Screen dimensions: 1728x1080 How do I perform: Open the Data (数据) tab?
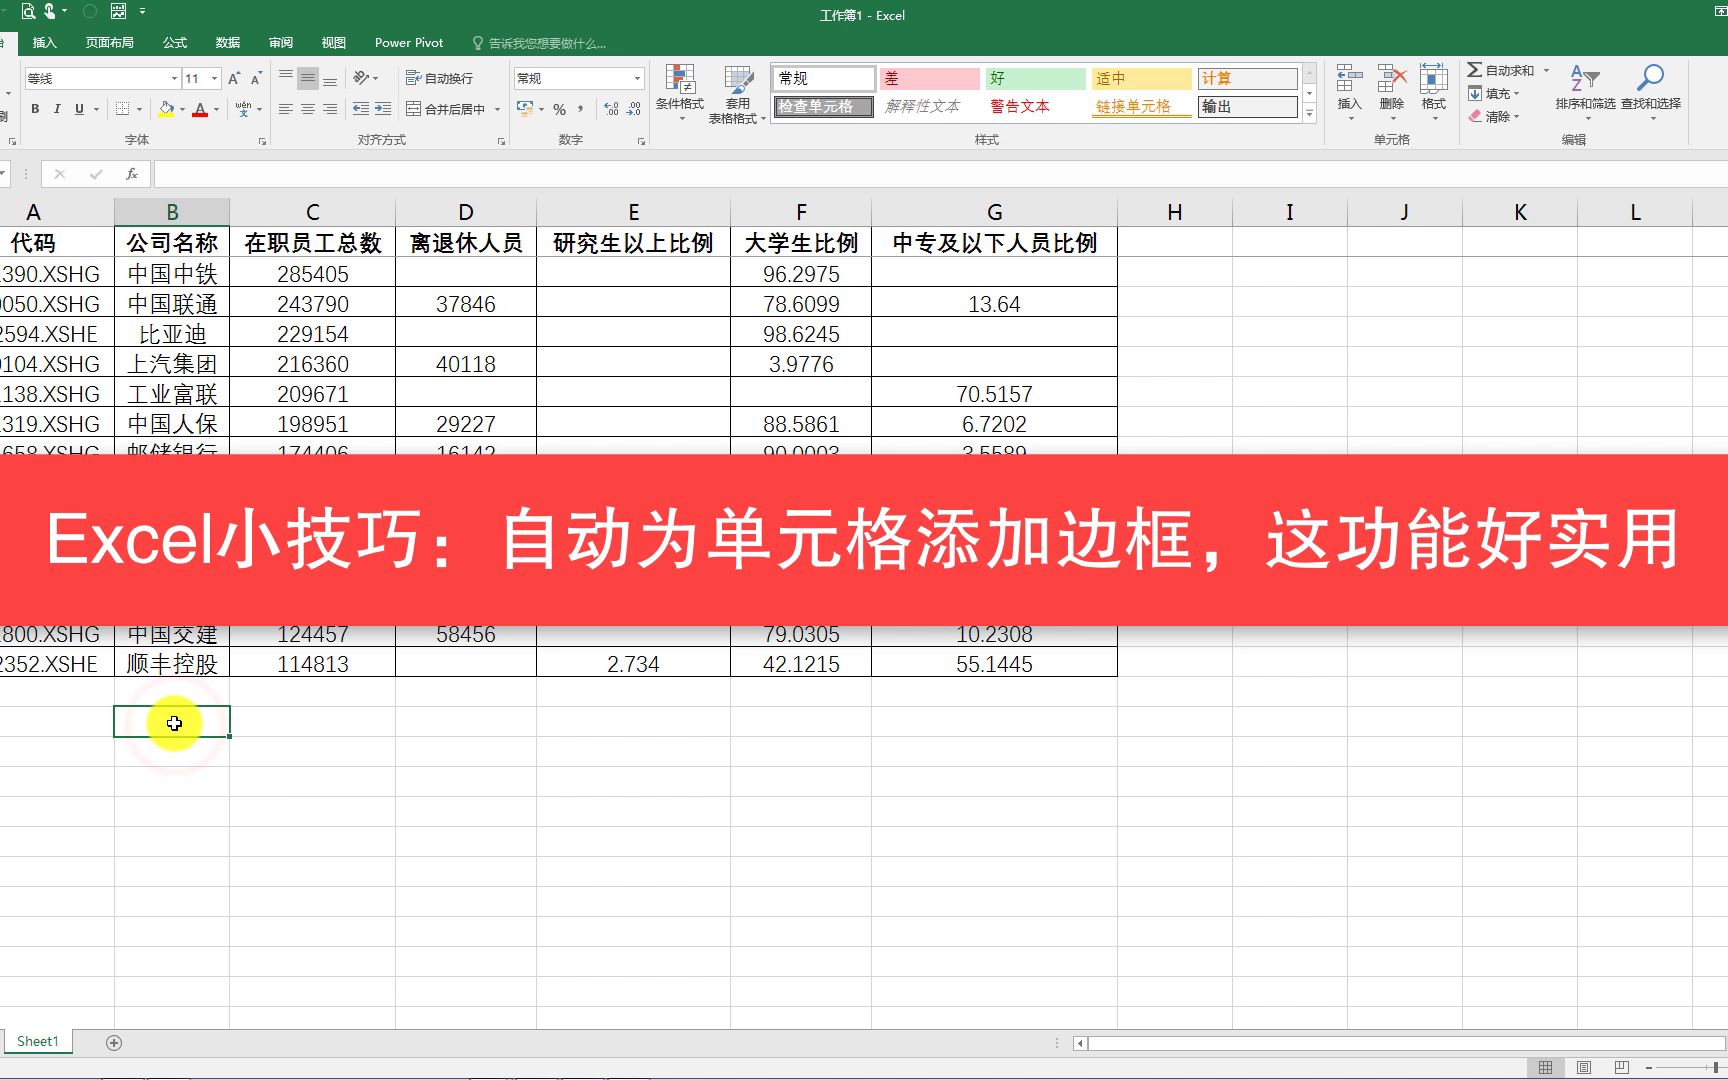[228, 43]
